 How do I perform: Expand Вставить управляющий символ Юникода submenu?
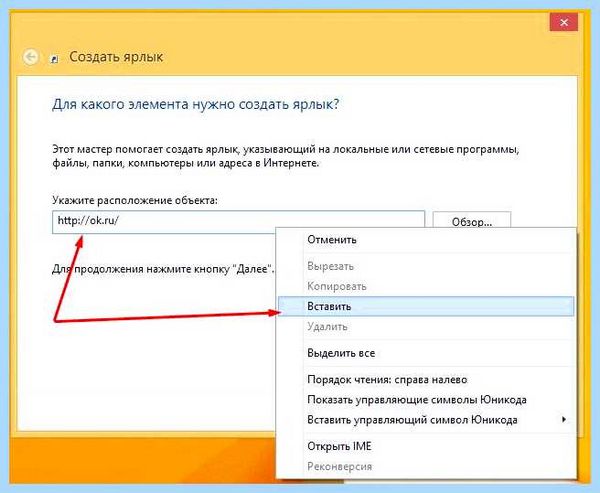point(426,420)
